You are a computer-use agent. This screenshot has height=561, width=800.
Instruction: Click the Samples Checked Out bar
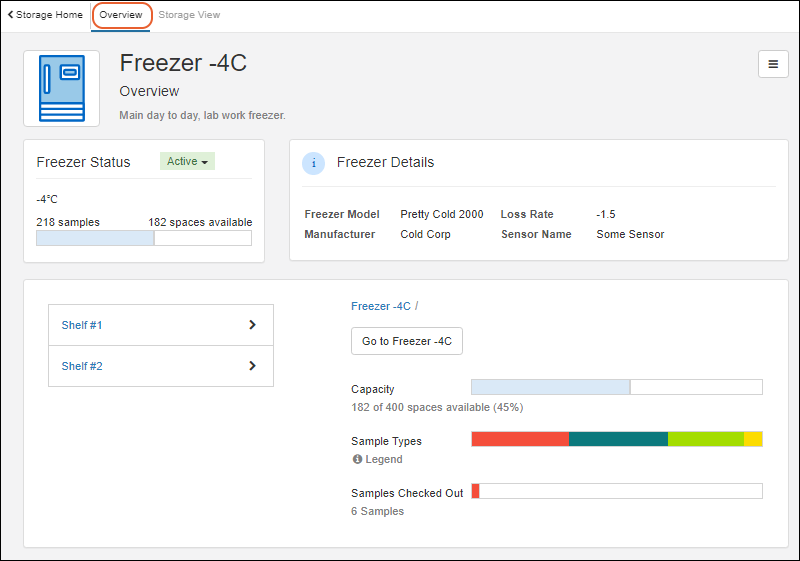[x=616, y=491]
